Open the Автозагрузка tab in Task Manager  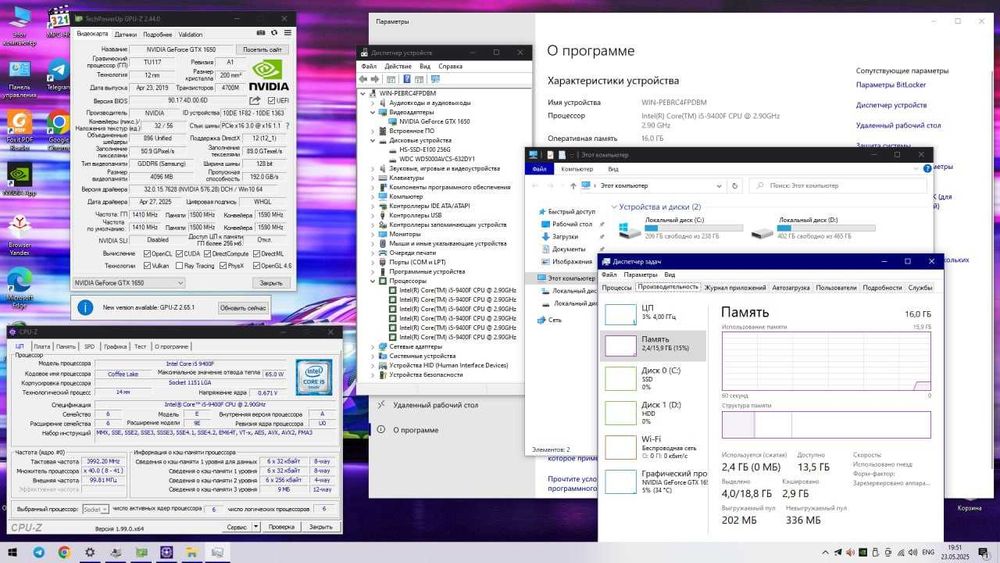pyautogui.click(x=791, y=288)
